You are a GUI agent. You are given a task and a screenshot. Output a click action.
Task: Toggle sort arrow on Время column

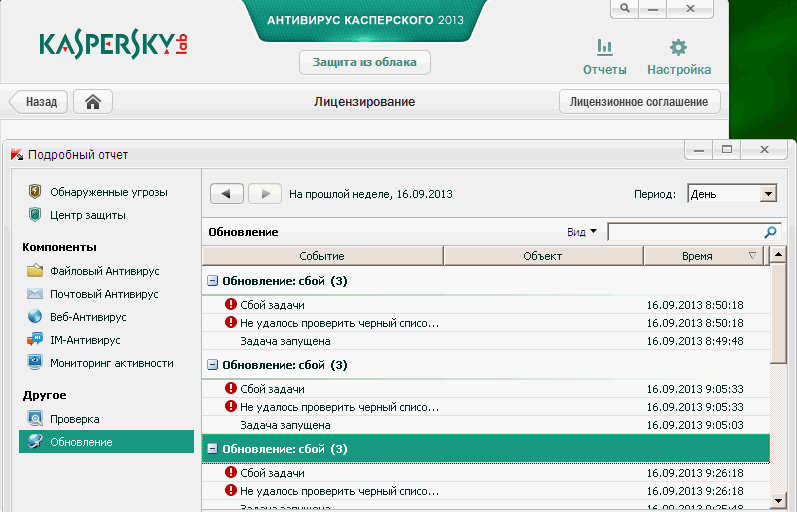pos(752,256)
